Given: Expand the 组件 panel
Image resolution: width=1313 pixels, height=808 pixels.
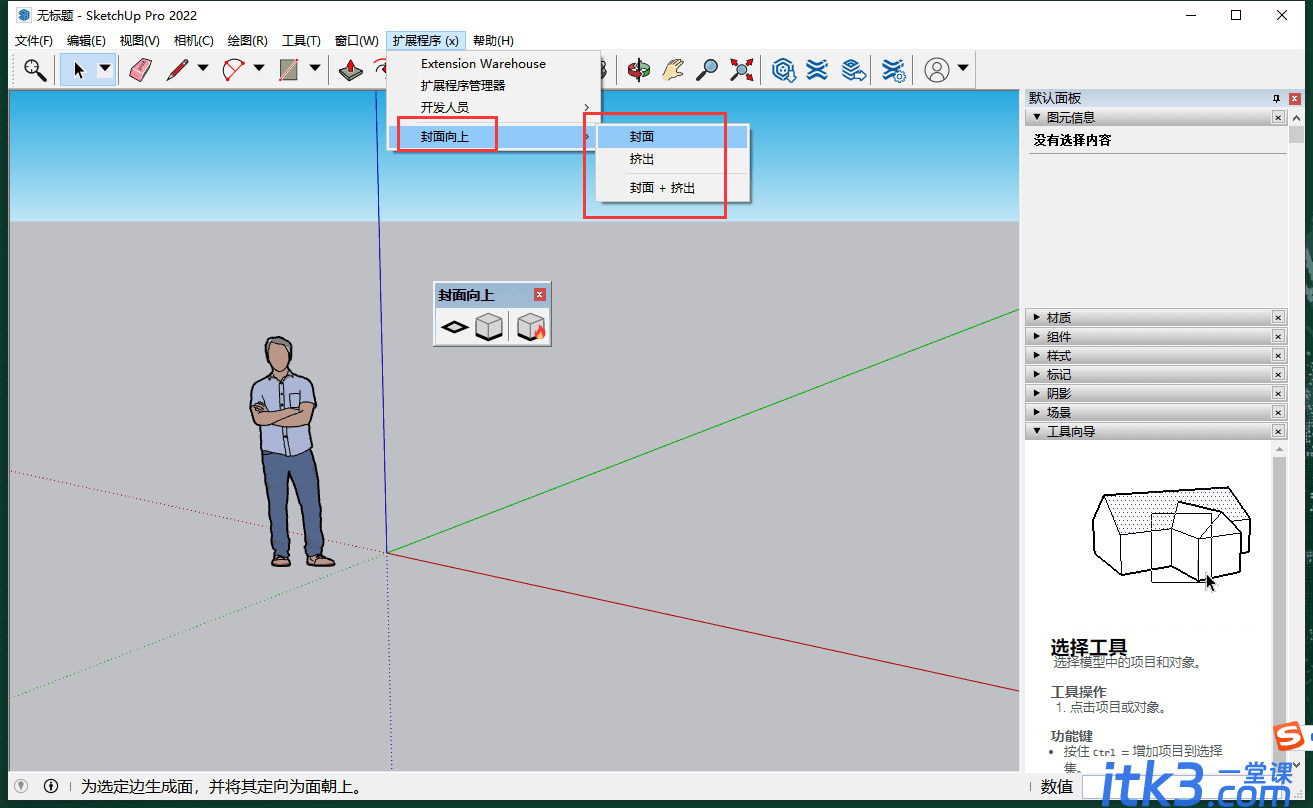Looking at the screenshot, I should [1037, 336].
